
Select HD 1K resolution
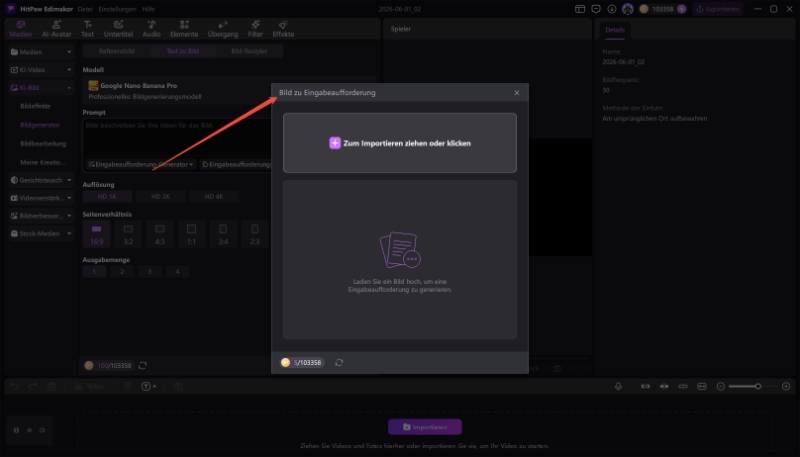click(x=107, y=196)
